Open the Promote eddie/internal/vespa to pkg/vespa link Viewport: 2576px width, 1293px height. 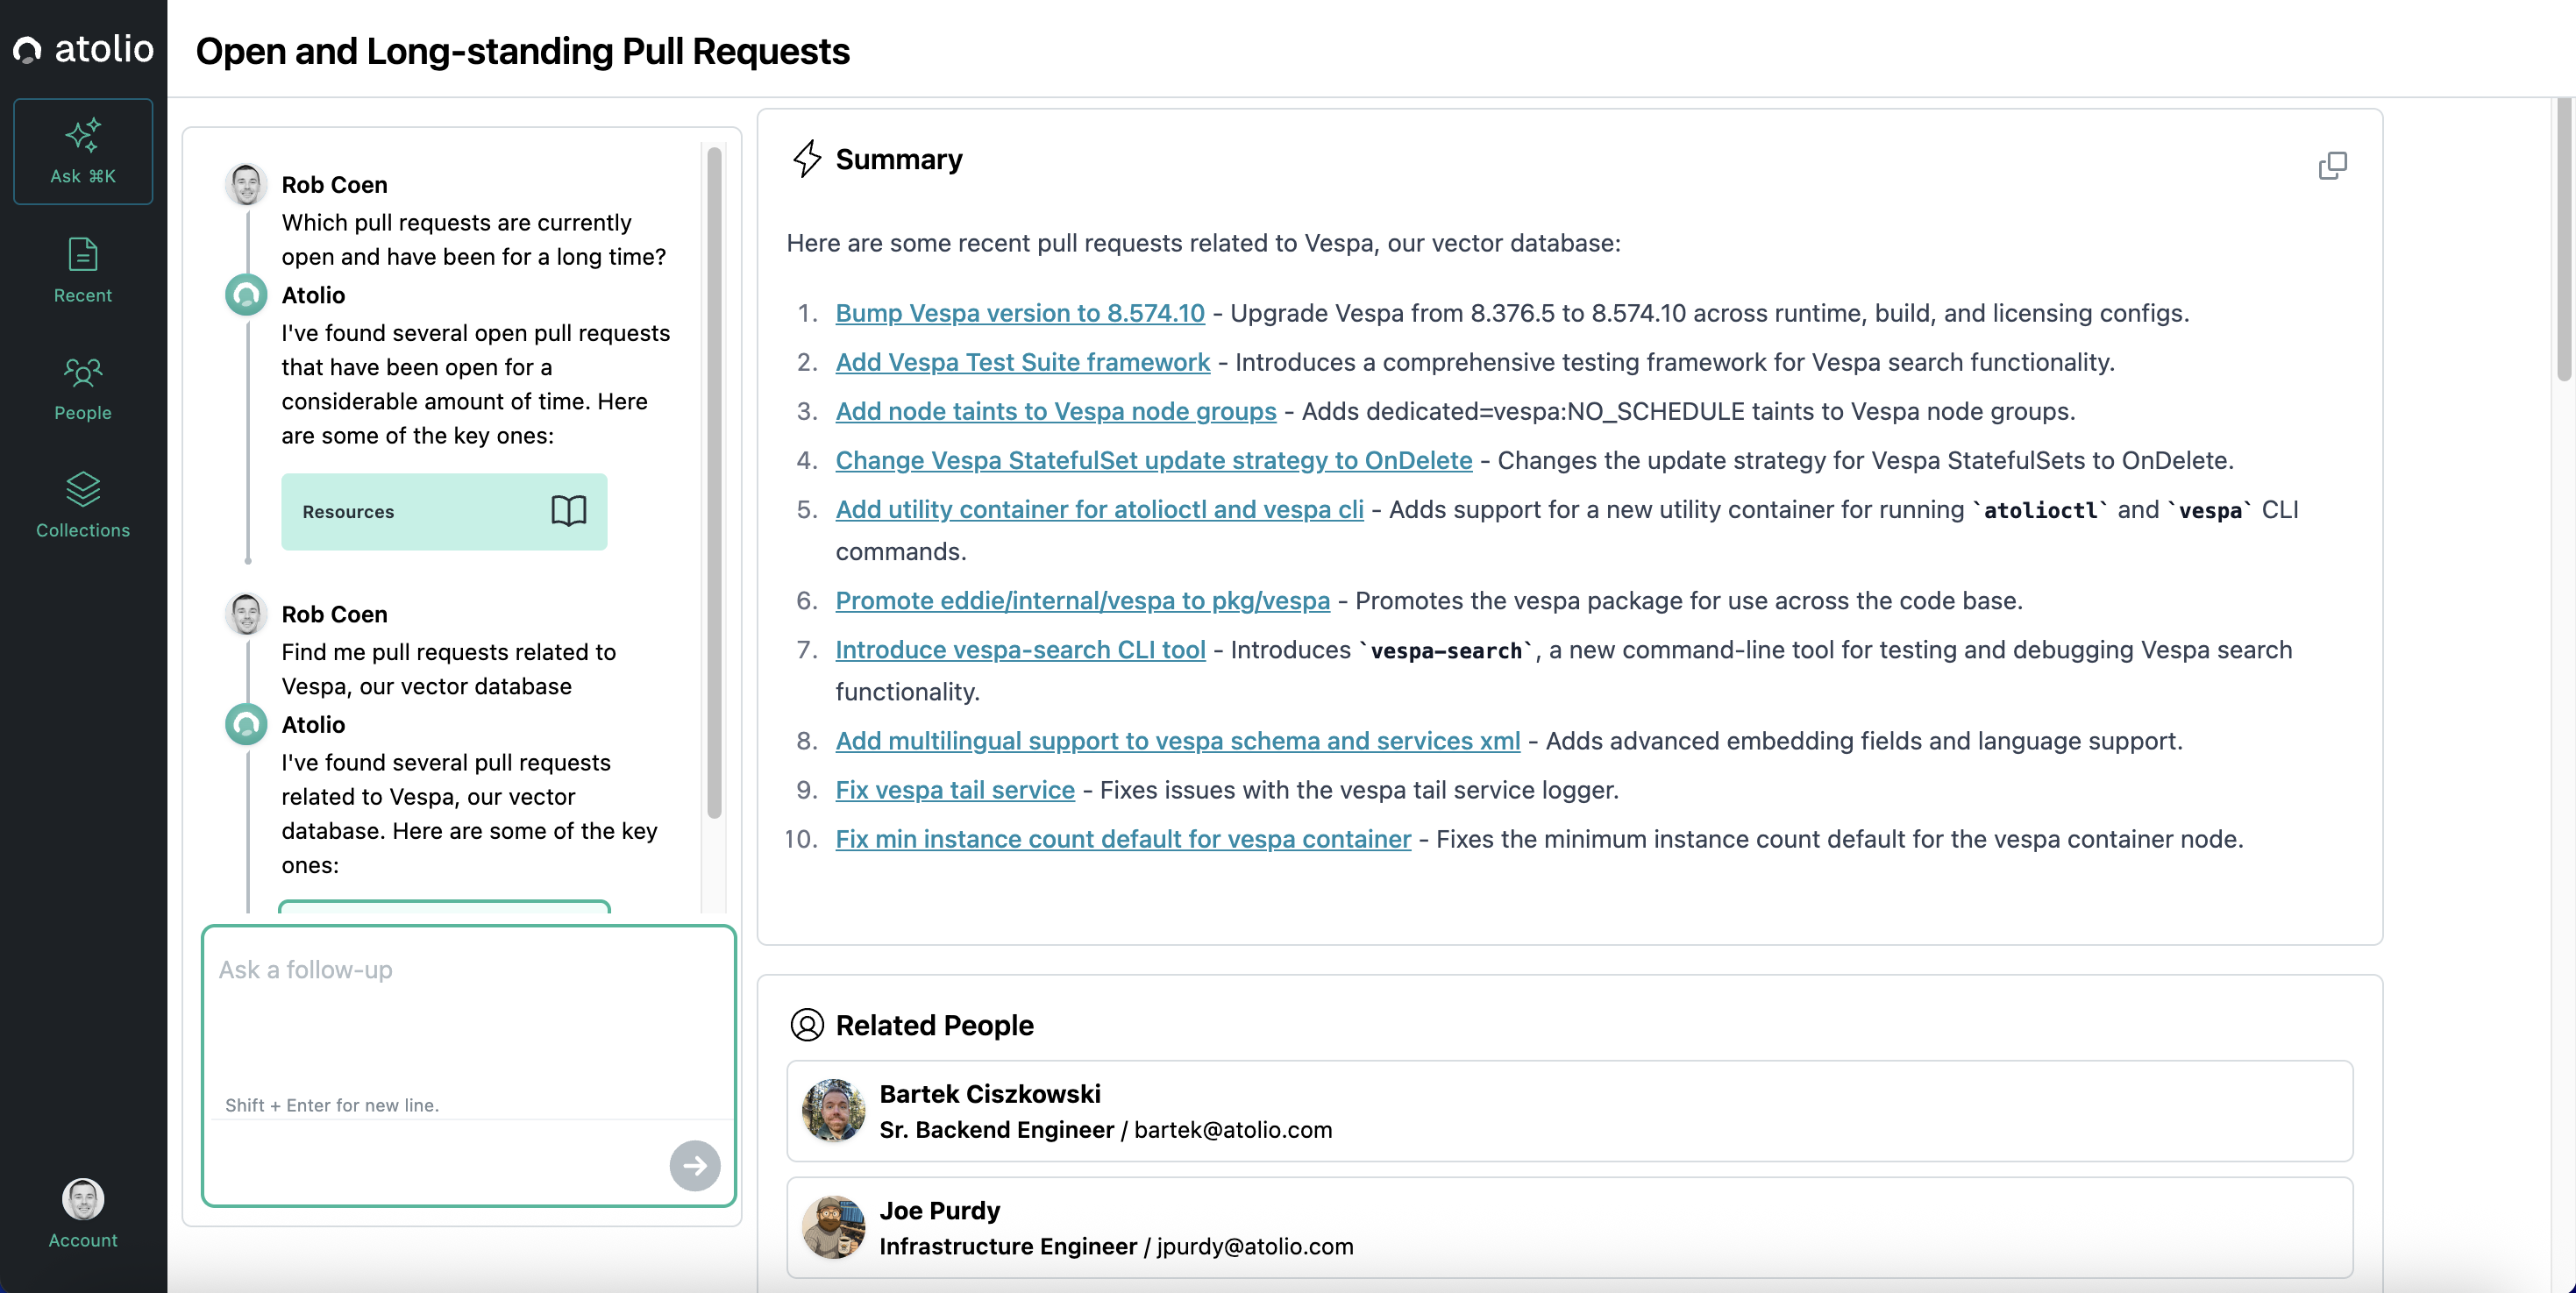(1082, 601)
